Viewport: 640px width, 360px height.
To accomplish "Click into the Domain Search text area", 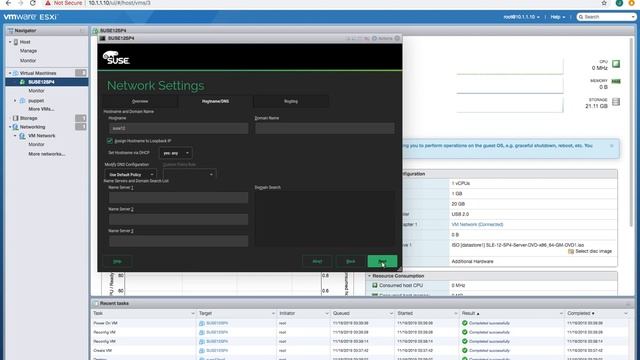I will (x=325, y=219).
